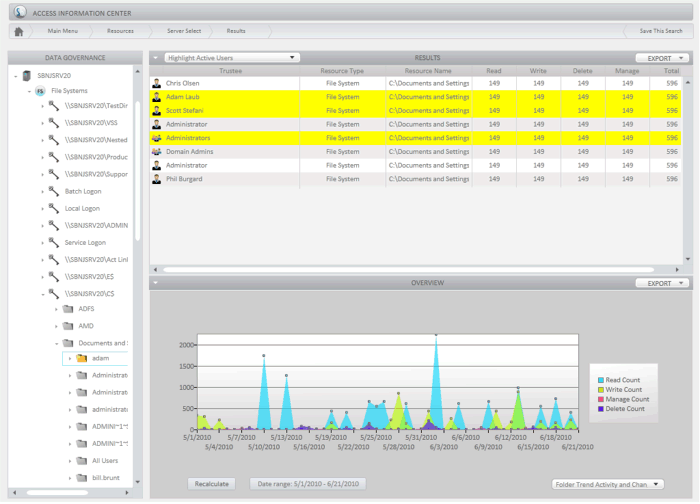Click the bill.brunt folder icon
The image size is (700, 504).
[82, 478]
